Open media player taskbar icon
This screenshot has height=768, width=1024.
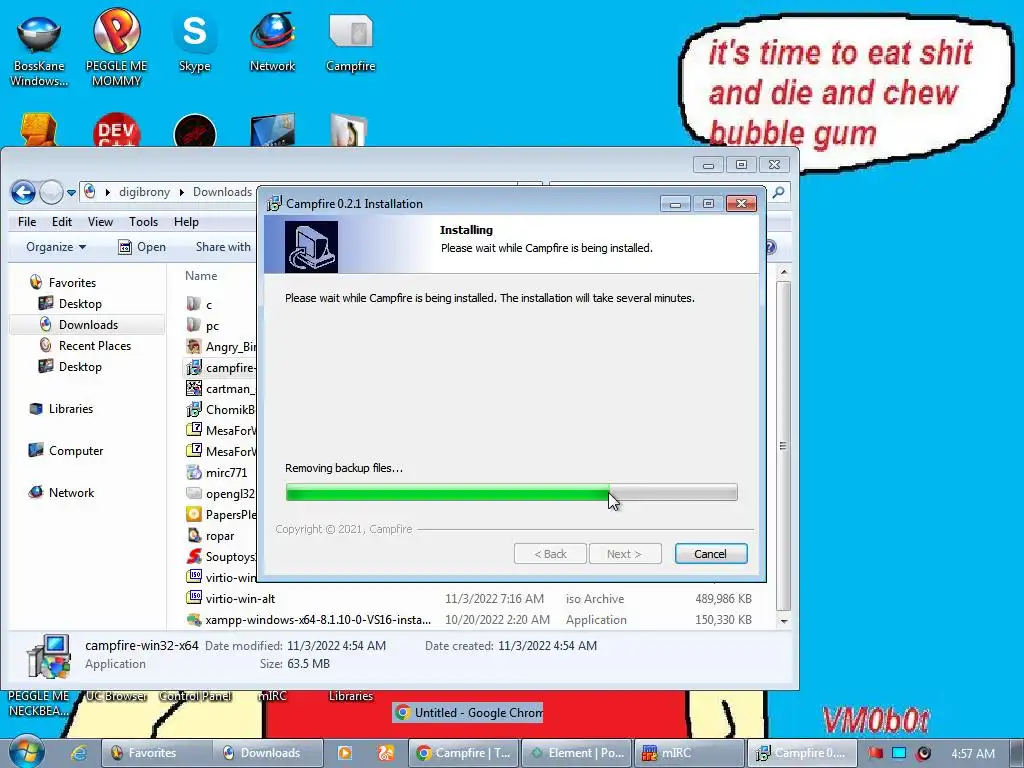[345, 753]
